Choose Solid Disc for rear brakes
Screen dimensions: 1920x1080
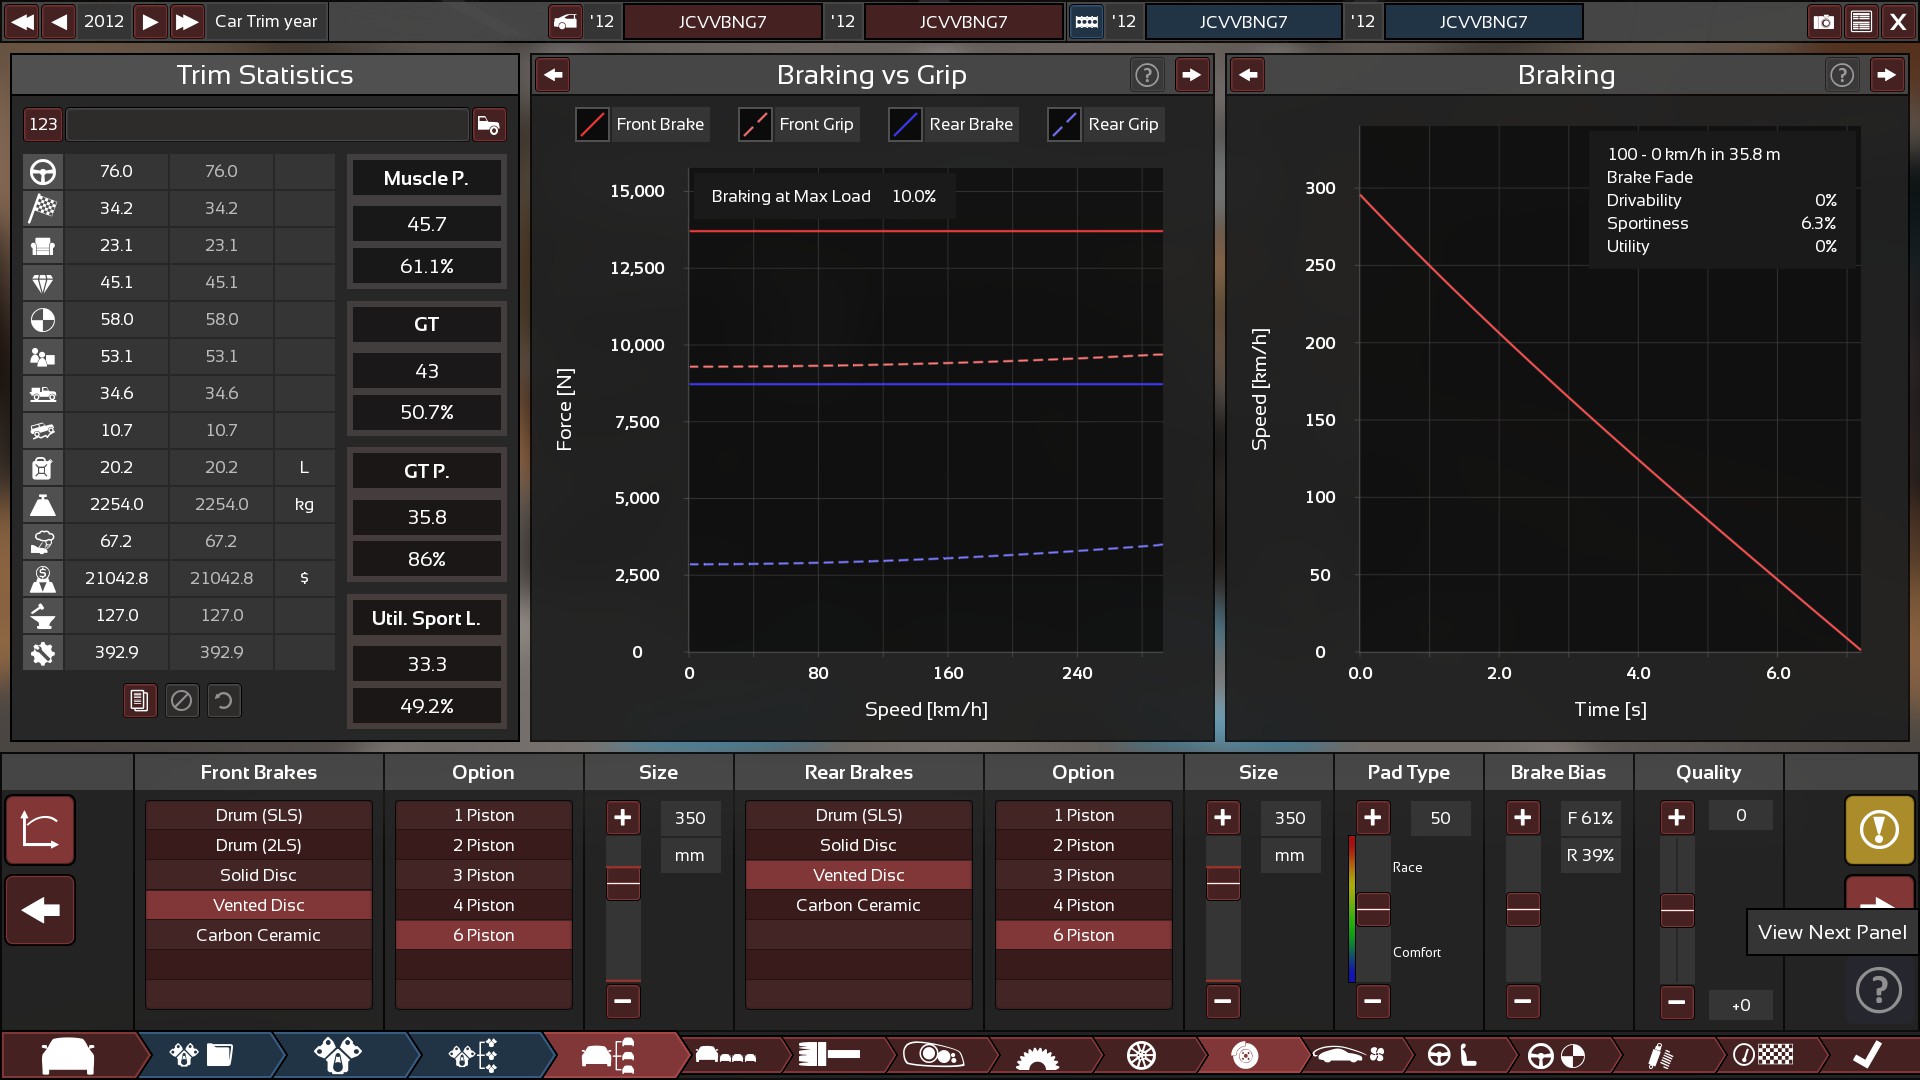tap(859, 845)
